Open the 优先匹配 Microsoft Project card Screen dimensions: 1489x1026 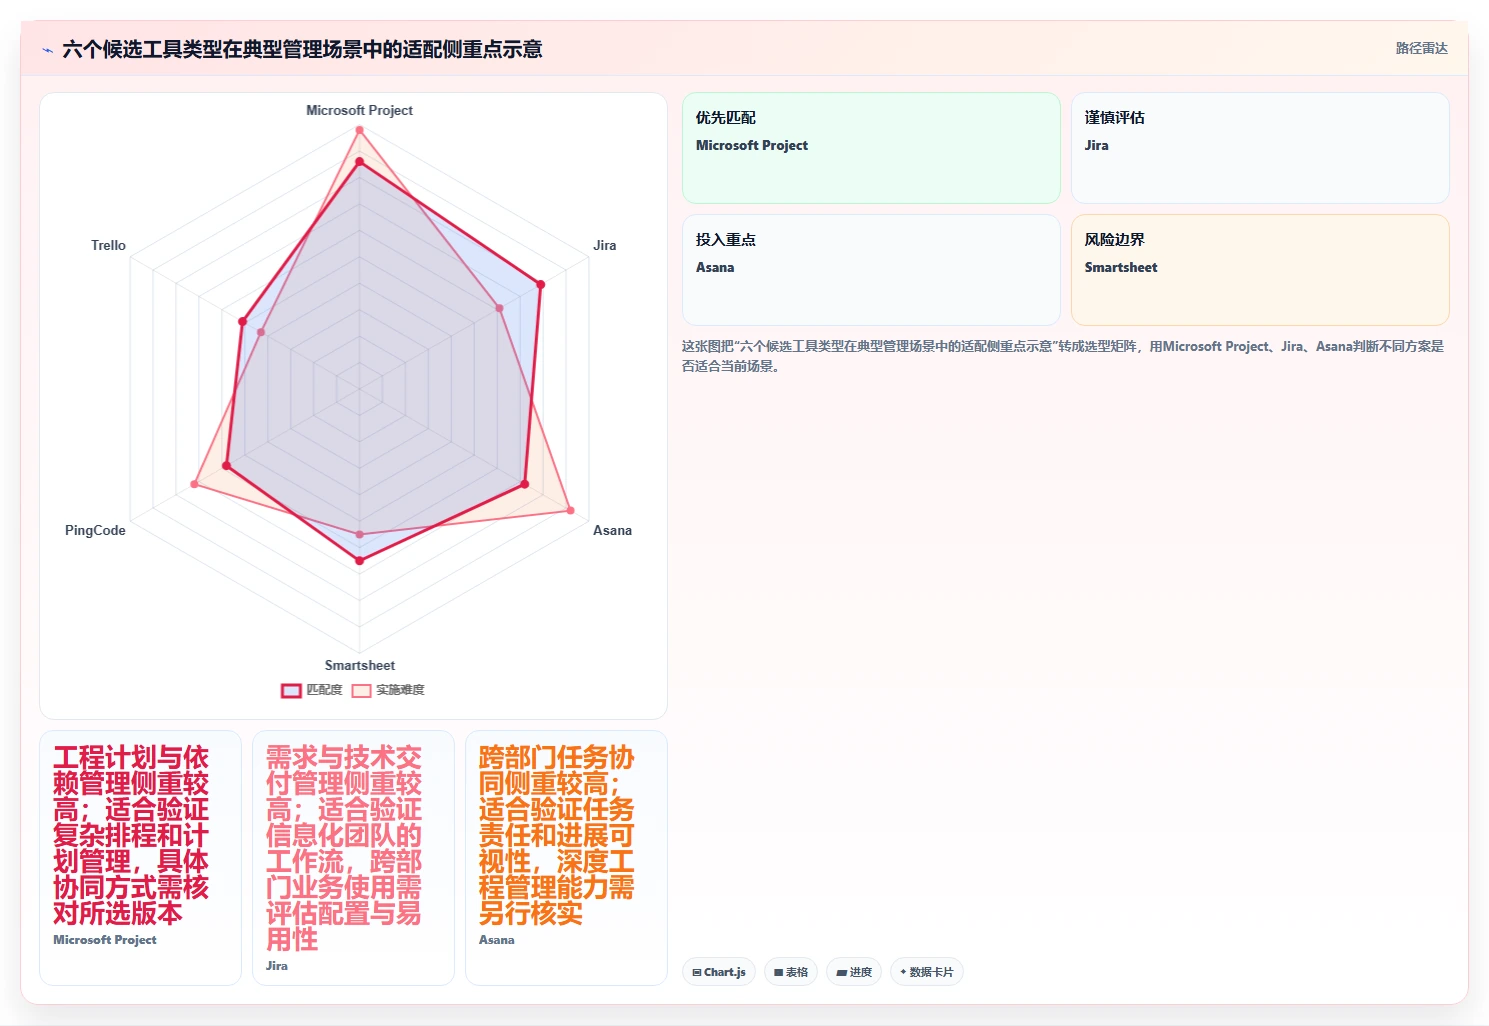pos(871,148)
